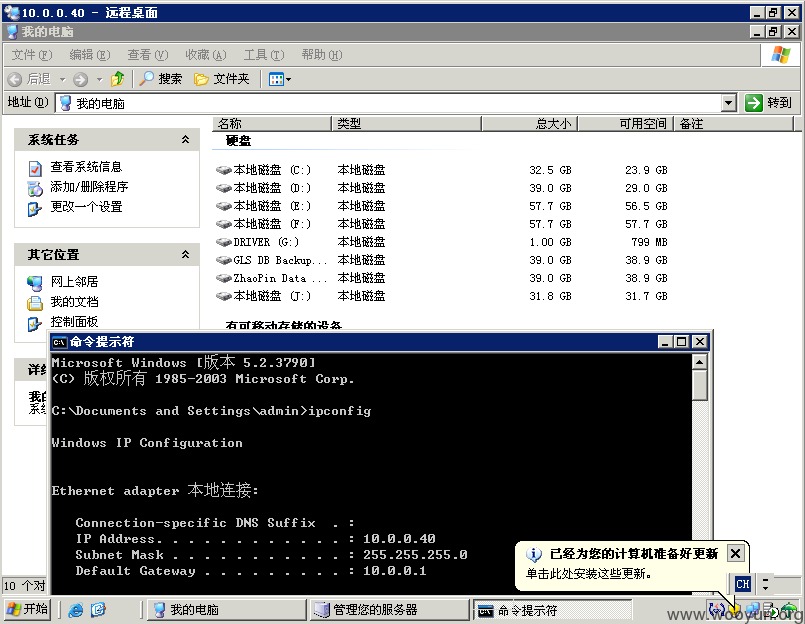The image size is (805, 624).
Task: Click the second quick launch icon
Action: [x=98, y=610]
